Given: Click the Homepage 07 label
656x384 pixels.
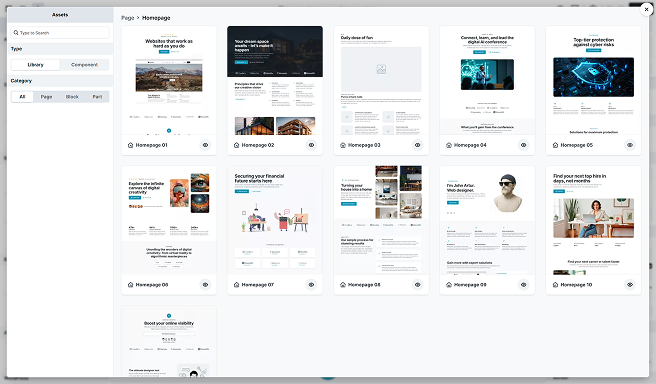Looking at the screenshot, I should point(258,285).
